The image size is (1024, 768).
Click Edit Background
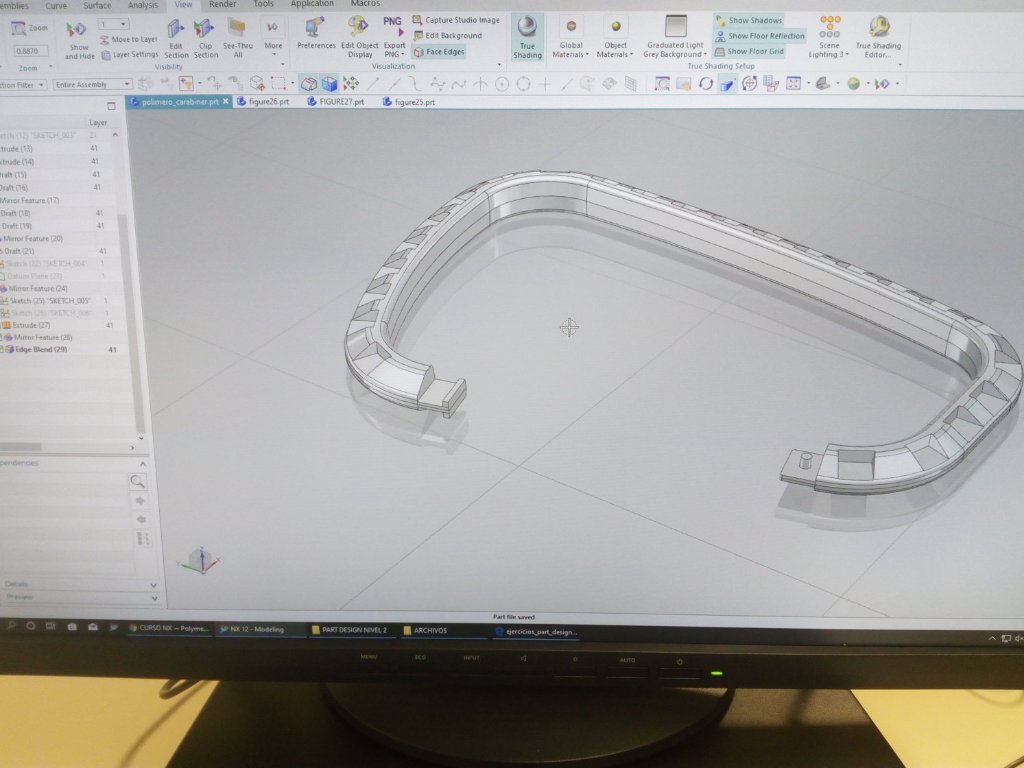coord(447,36)
